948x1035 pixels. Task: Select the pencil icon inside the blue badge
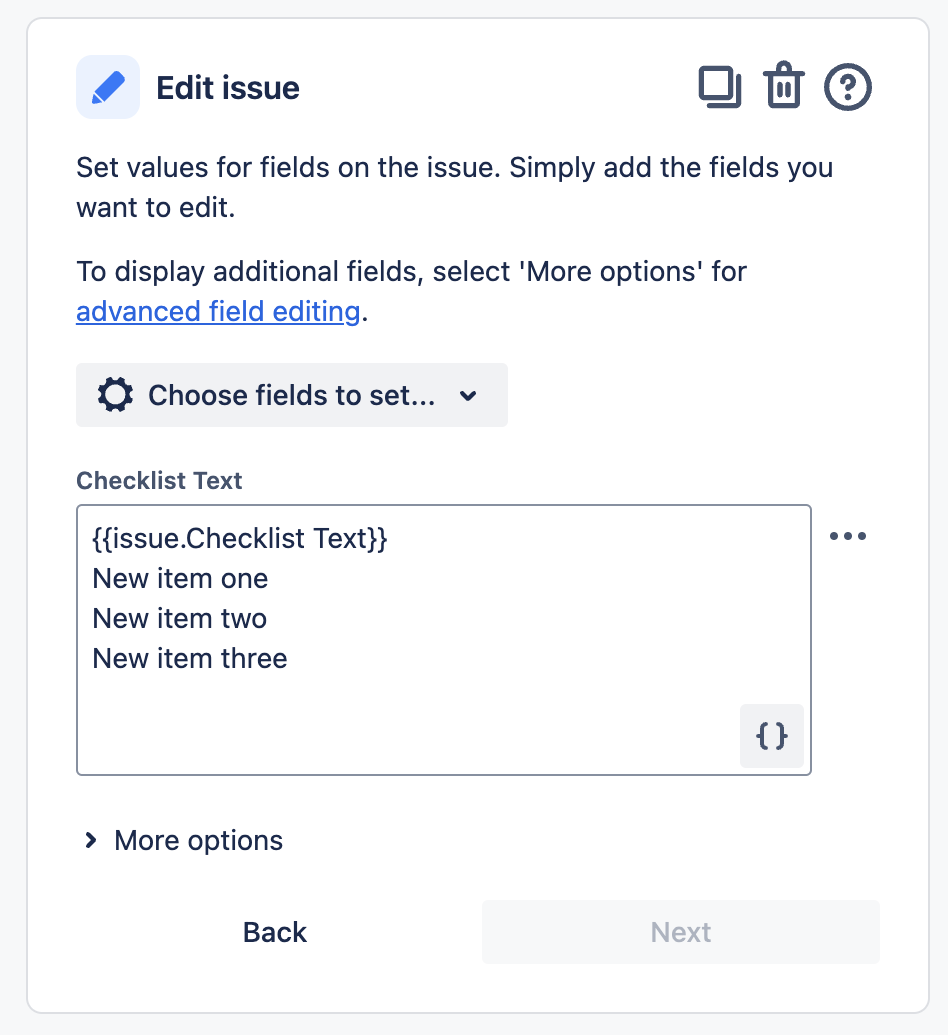point(107,87)
